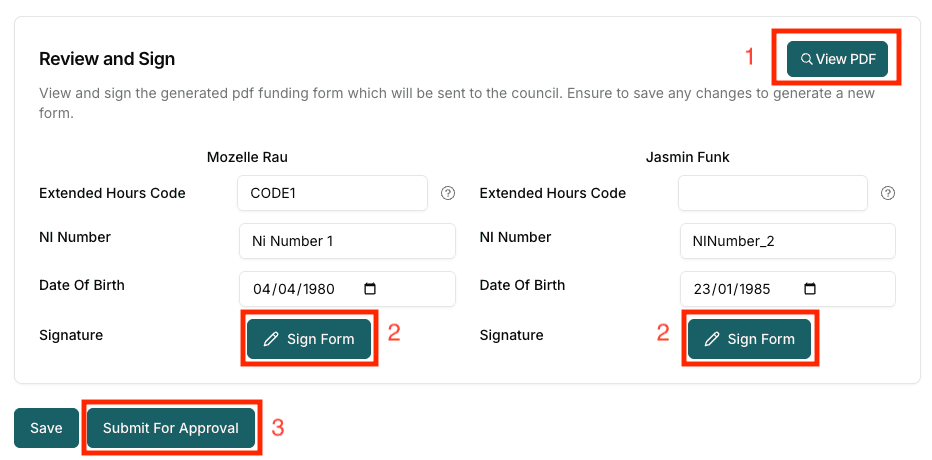The height and width of the screenshot is (460, 932).
Task: Select month 01 in Jasmin Funk's birth date
Action: point(726,289)
